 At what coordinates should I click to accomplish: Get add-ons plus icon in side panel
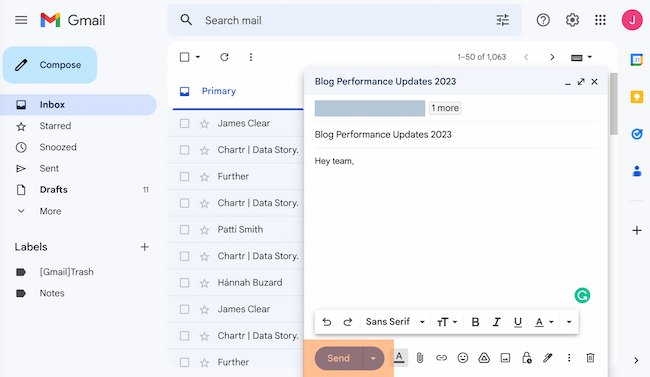pyautogui.click(x=637, y=230)
